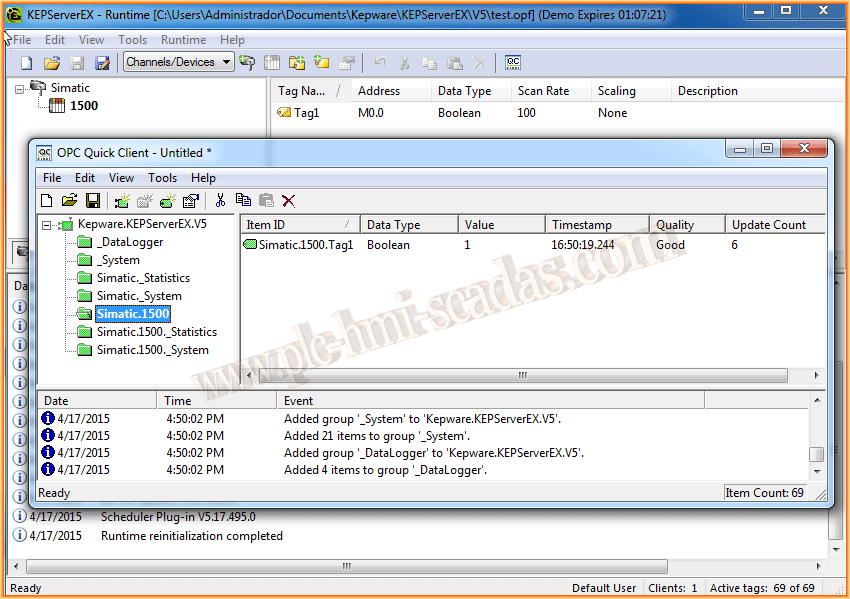Open the Runtime menu in KEPServerEX
This screenshot has height=599, width=850.
[x=183, y=40]
